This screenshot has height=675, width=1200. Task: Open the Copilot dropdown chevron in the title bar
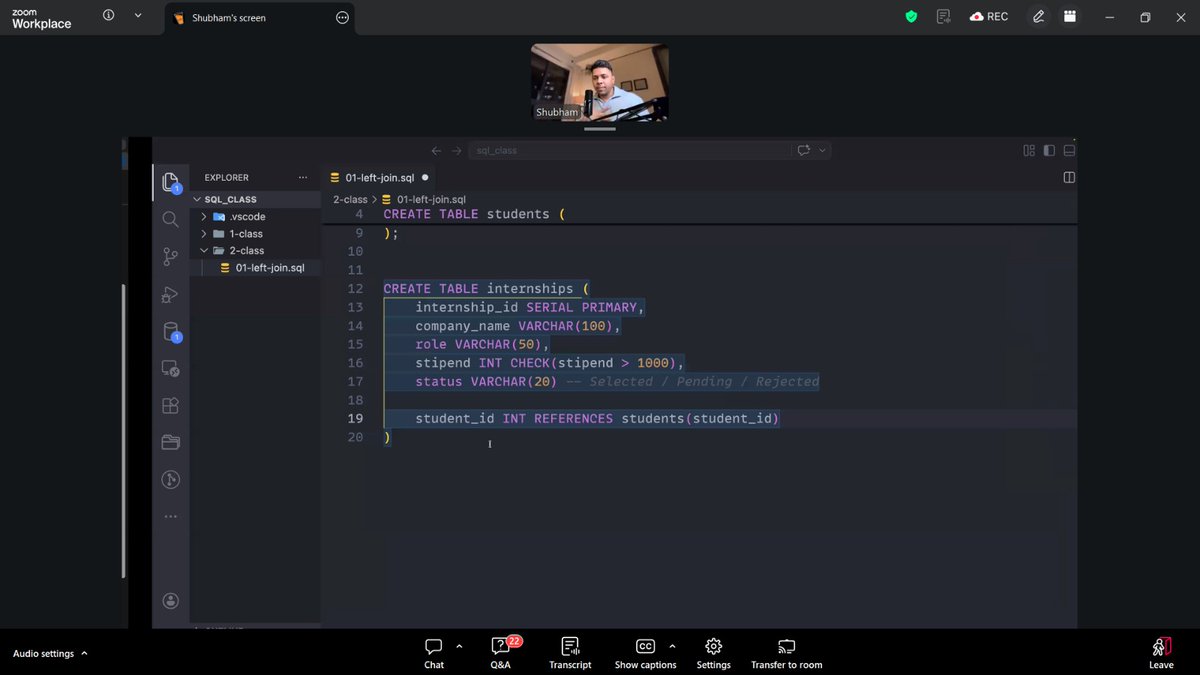click(x=823, y=151)
